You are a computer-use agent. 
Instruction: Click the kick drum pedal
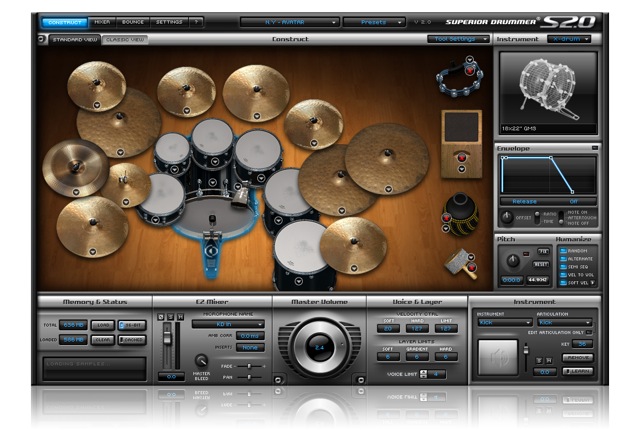click(x=211, y=252)
